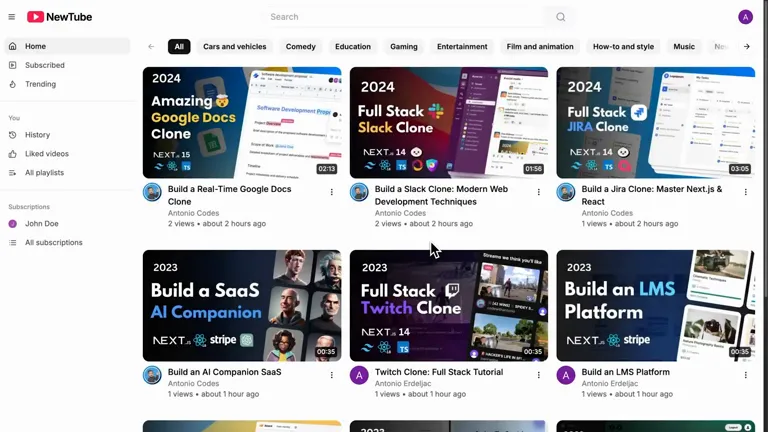This screenshot has height=432, width=768.
Task: Play the Full Stack Slack Clone thumbnail
Action: (449, 122)
